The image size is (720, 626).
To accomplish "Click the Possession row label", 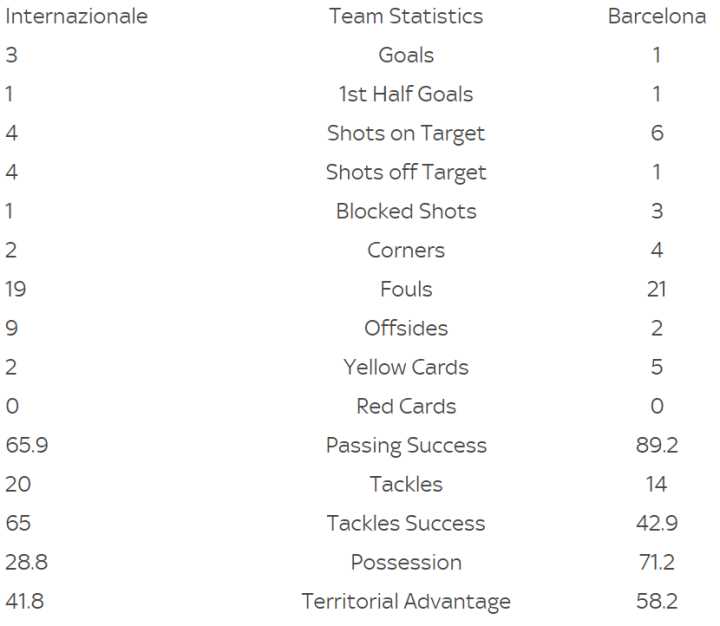I will 406,563.
